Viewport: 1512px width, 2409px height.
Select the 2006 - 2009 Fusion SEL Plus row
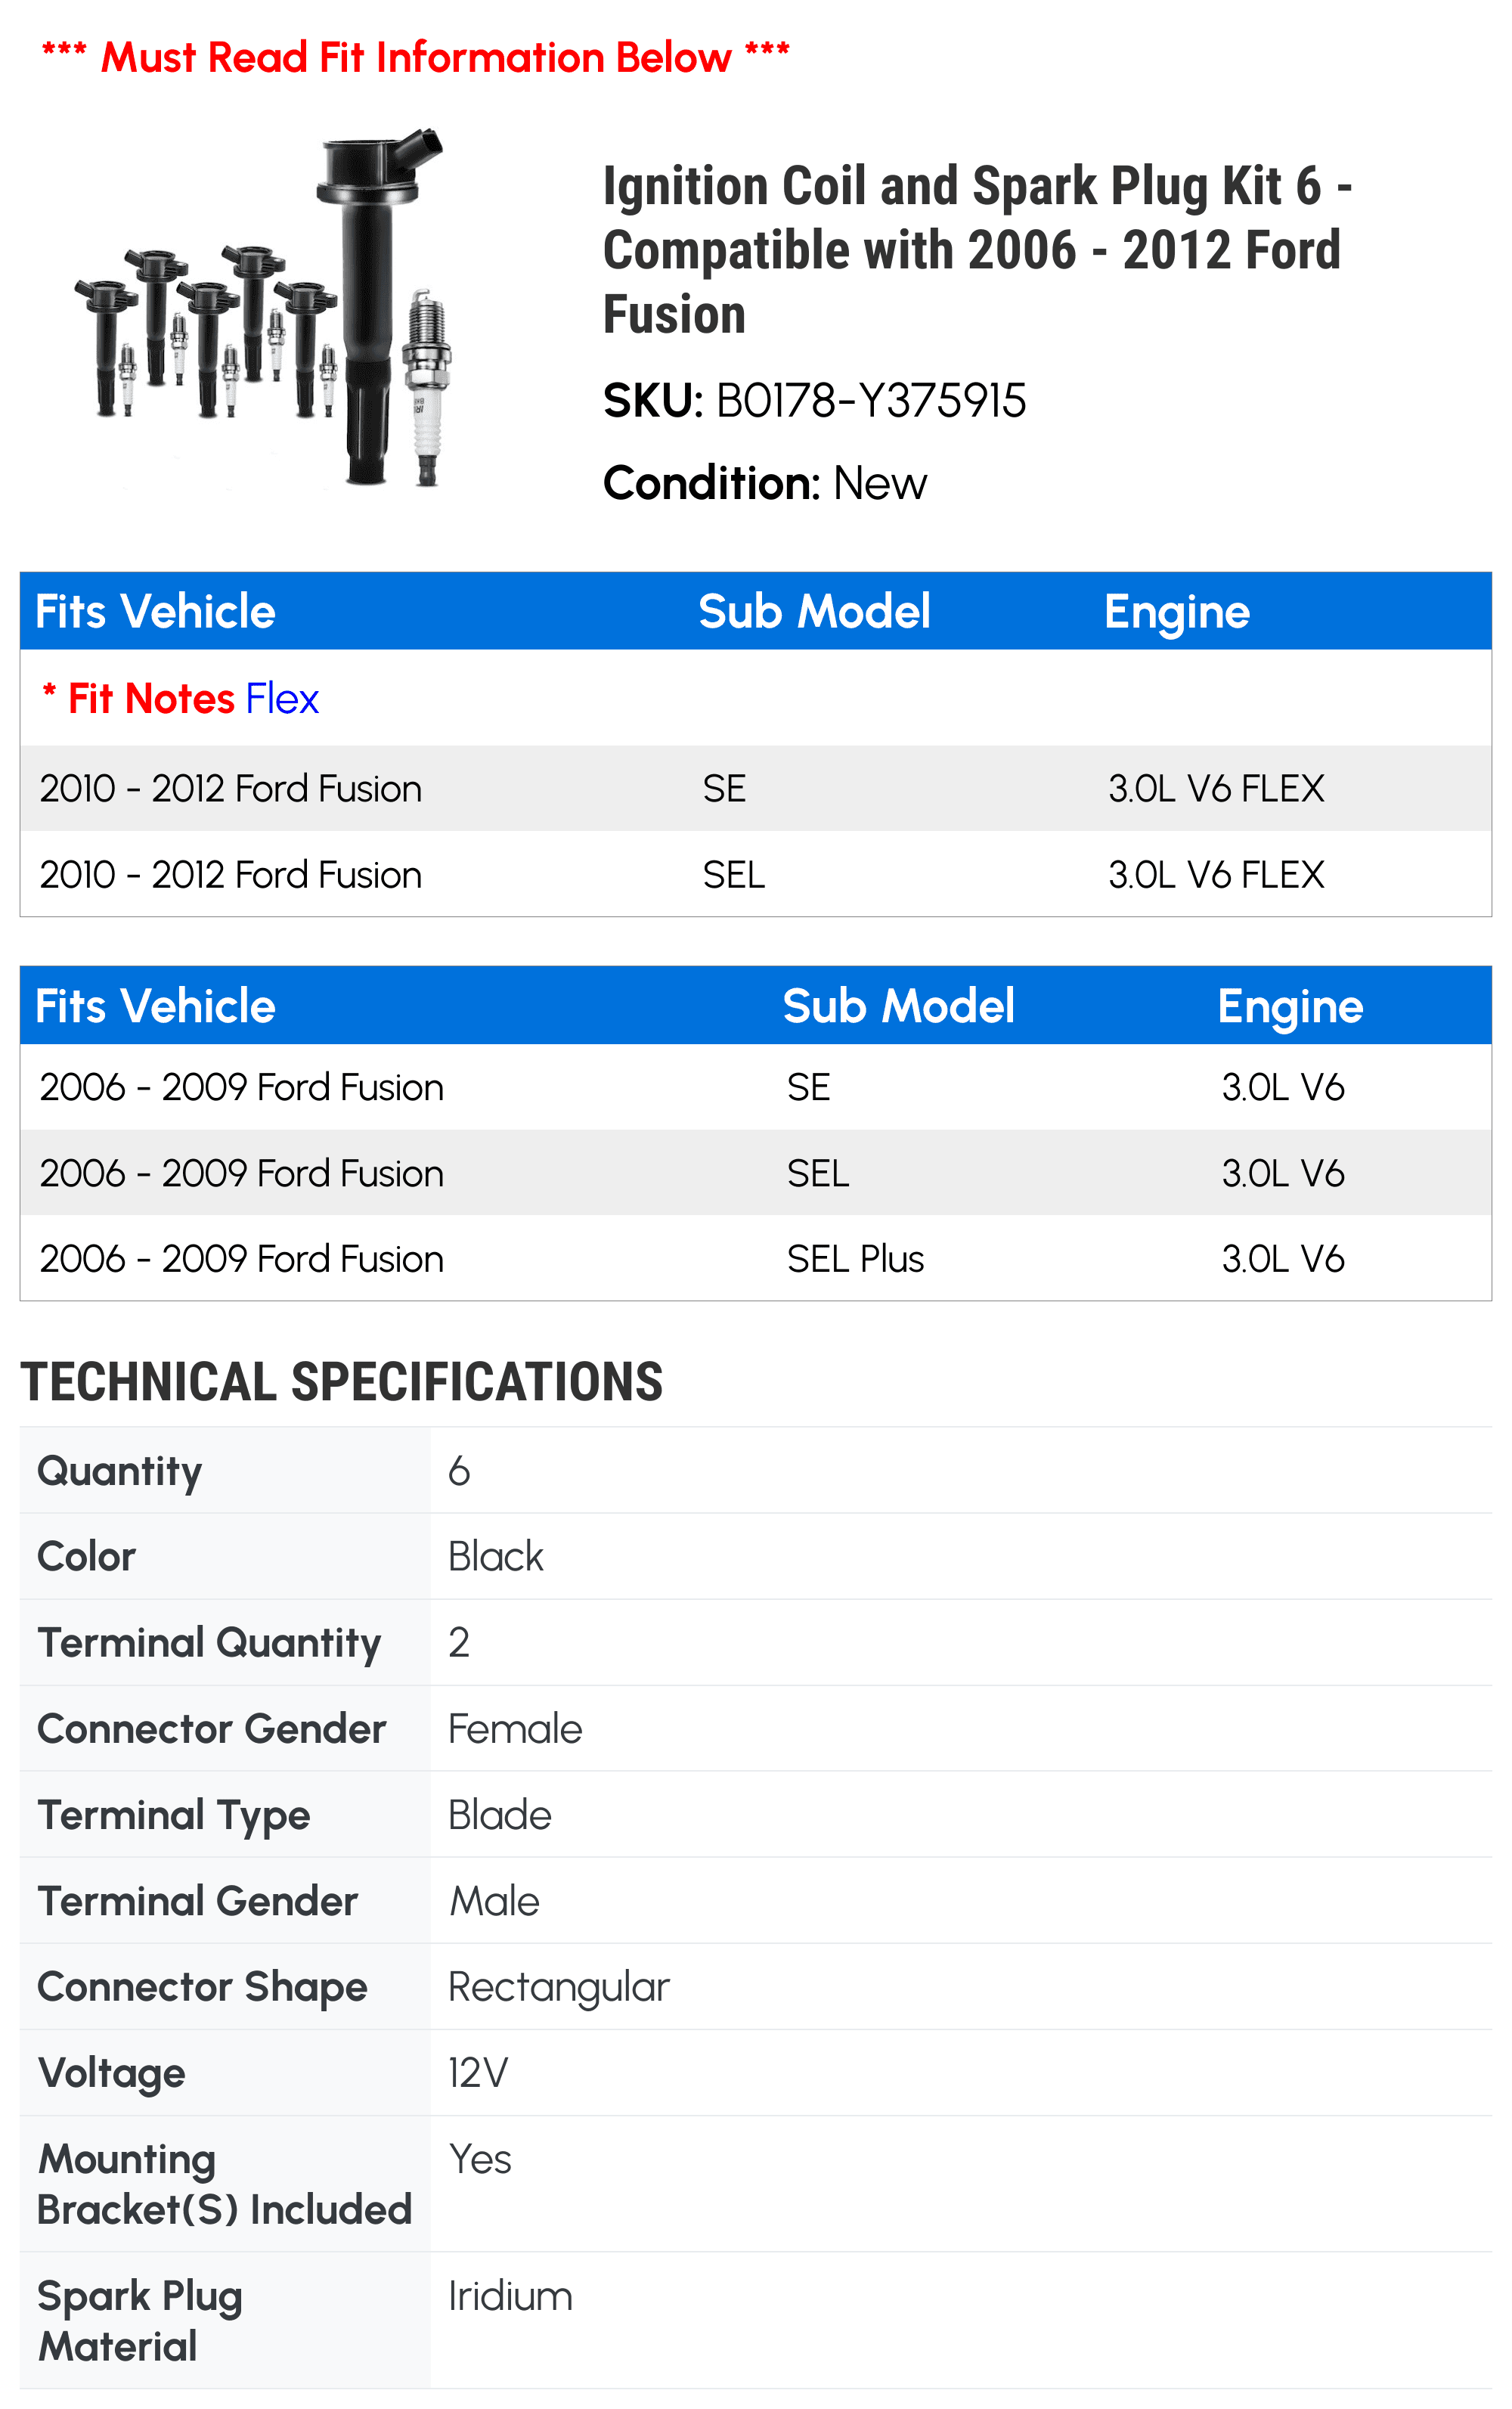coord(756,1258)
